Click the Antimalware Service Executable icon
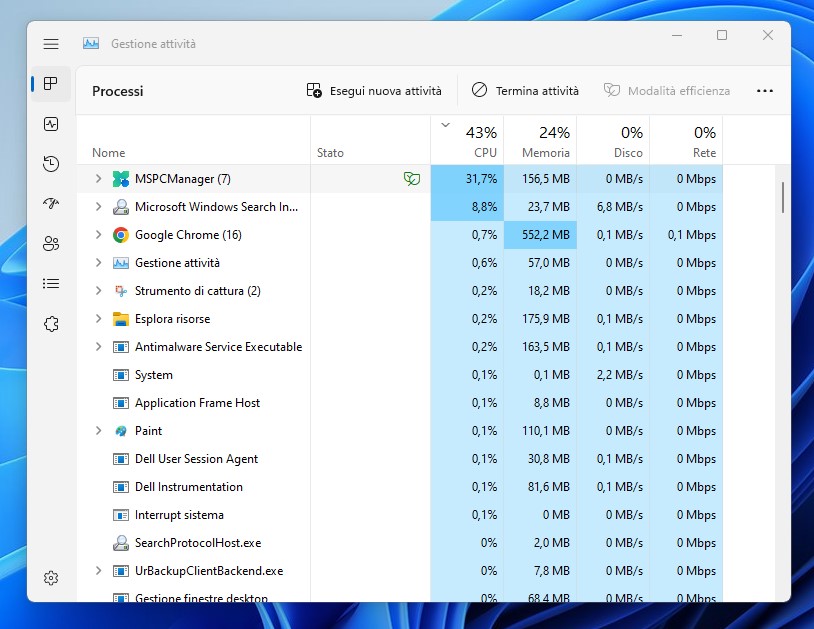This screenshot has width=814, height=629. tap(120, 347)
